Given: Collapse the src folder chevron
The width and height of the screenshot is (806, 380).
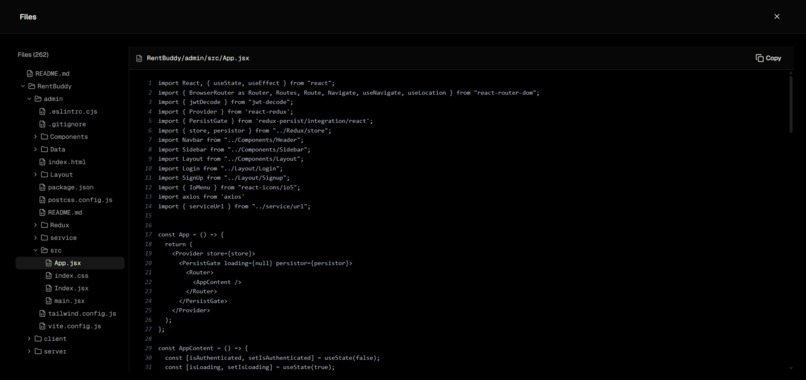Looking at the screenshot, I should tap(36, 250).
